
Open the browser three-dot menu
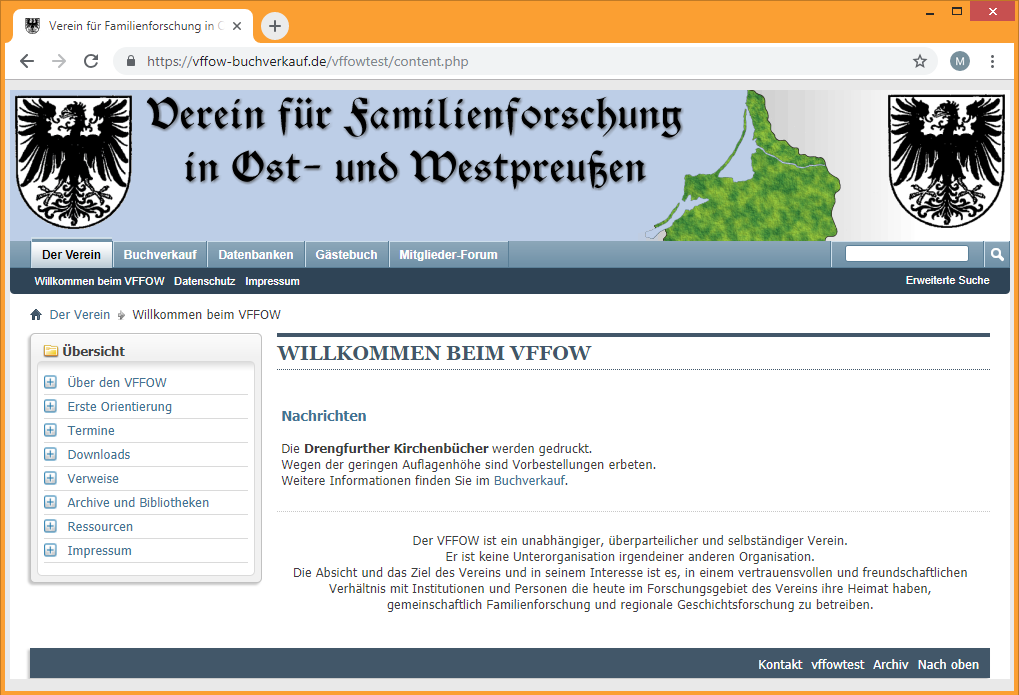point(993,61)
